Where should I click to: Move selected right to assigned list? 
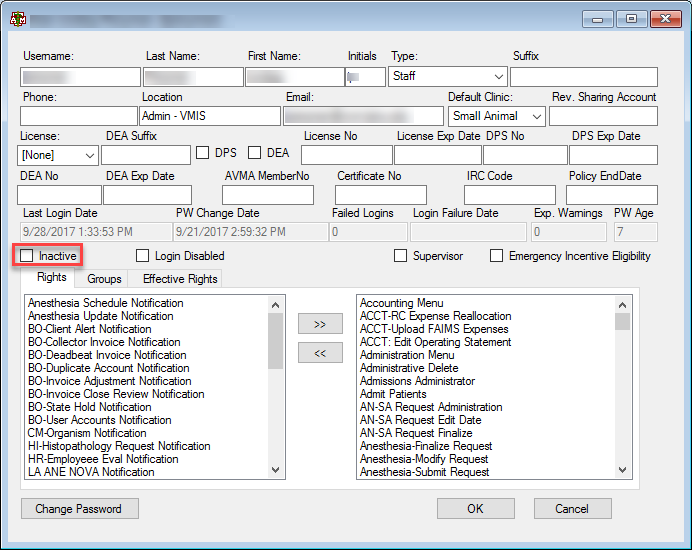(x=320, y=324)
